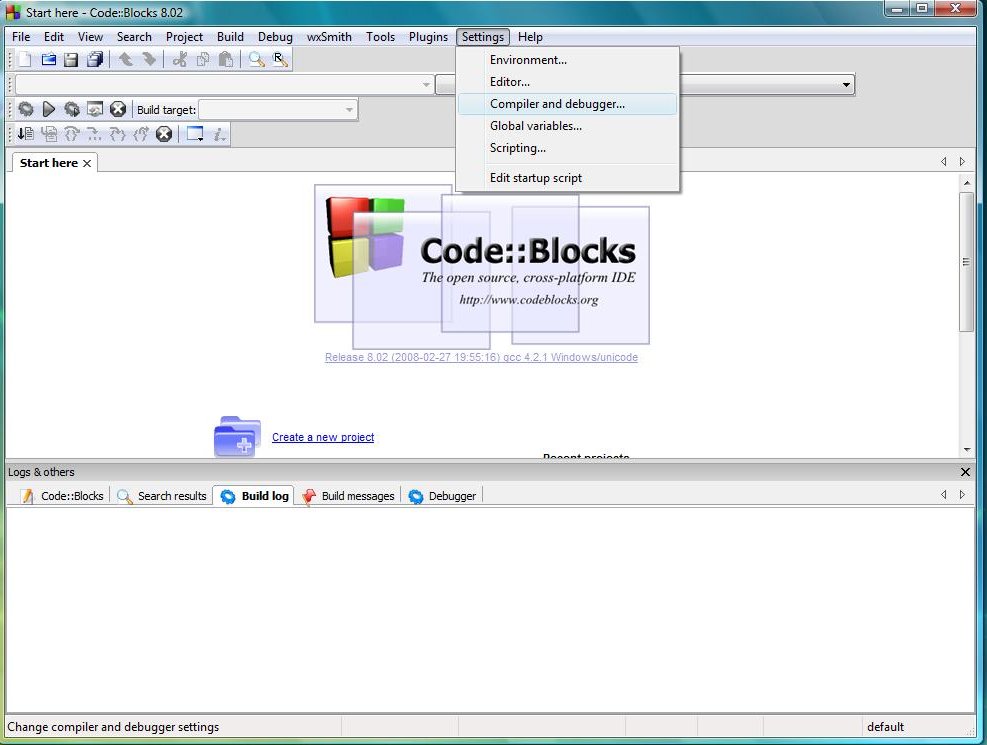
Task: Click the Abort build X icon
Action: [118, 109]
